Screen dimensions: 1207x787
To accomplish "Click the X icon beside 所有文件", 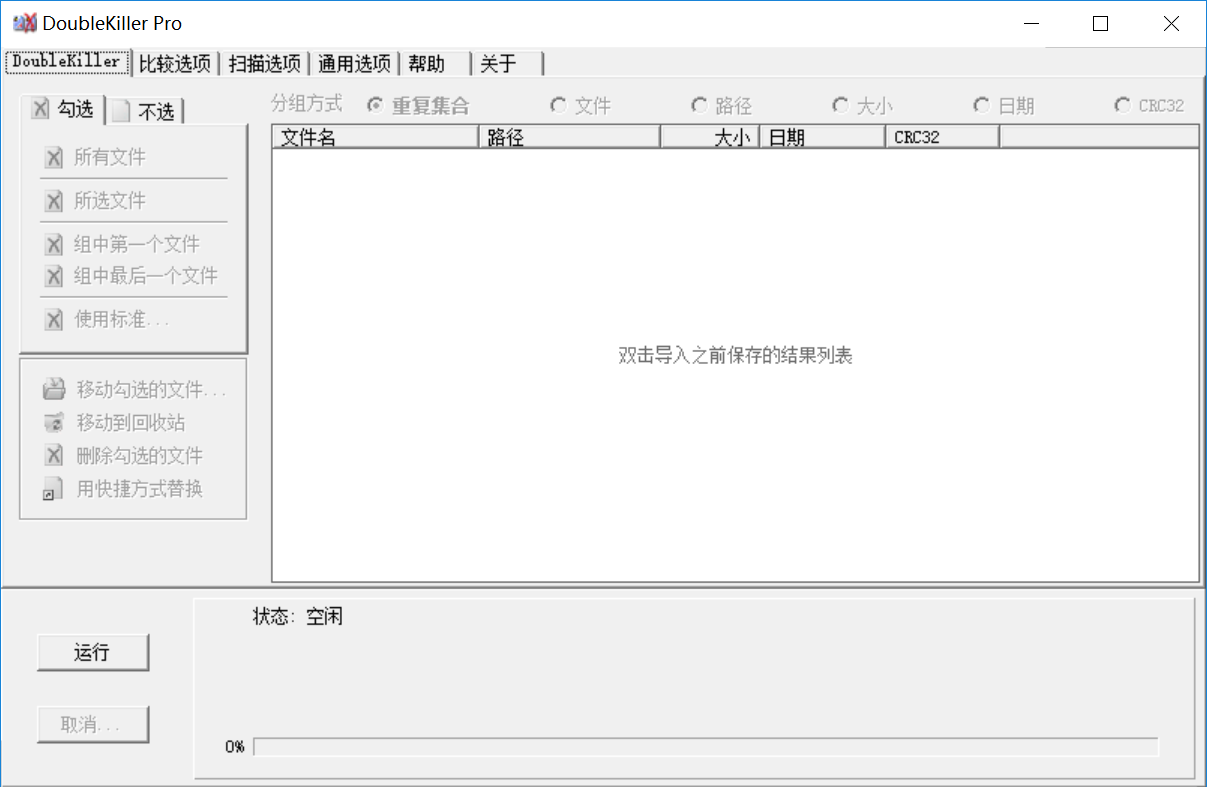I will click(x=54, y=157).
